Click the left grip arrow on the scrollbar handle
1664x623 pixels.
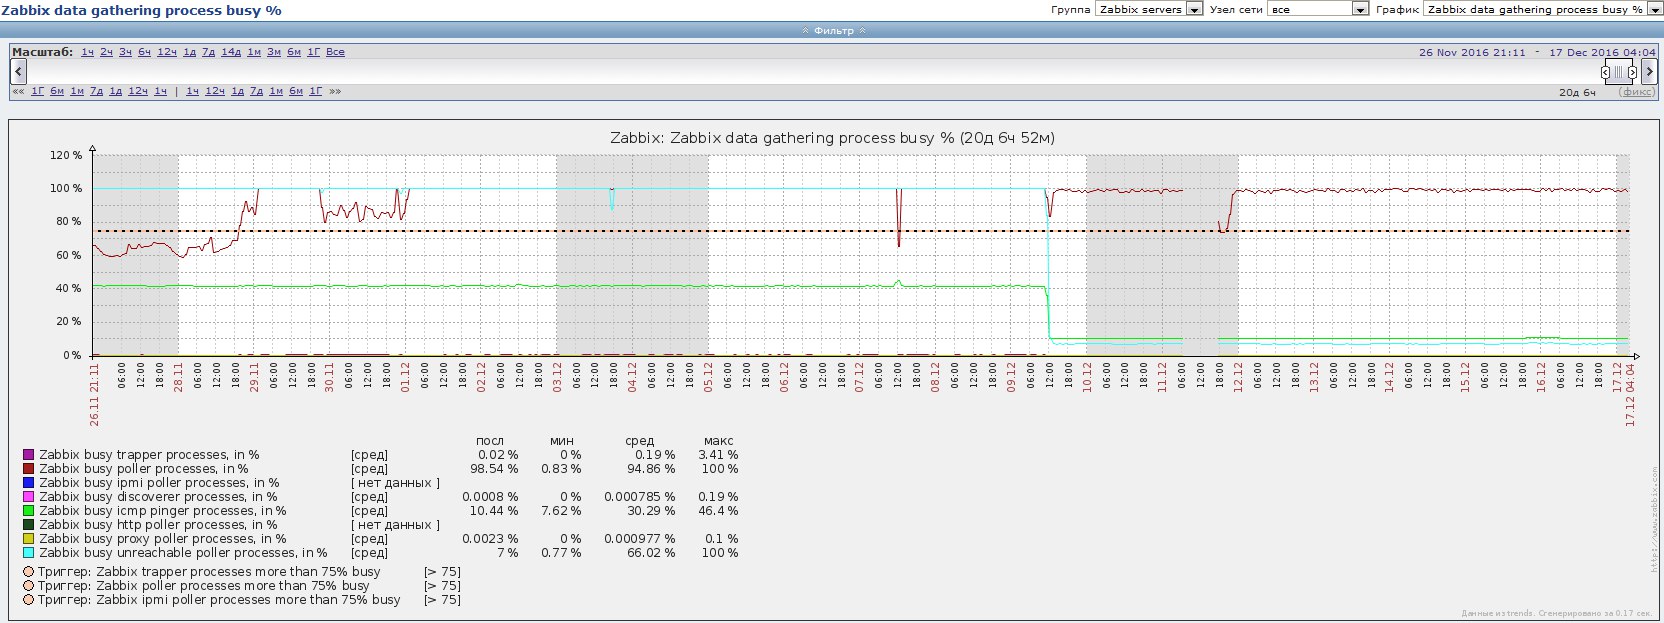[x=1605, y=72]
